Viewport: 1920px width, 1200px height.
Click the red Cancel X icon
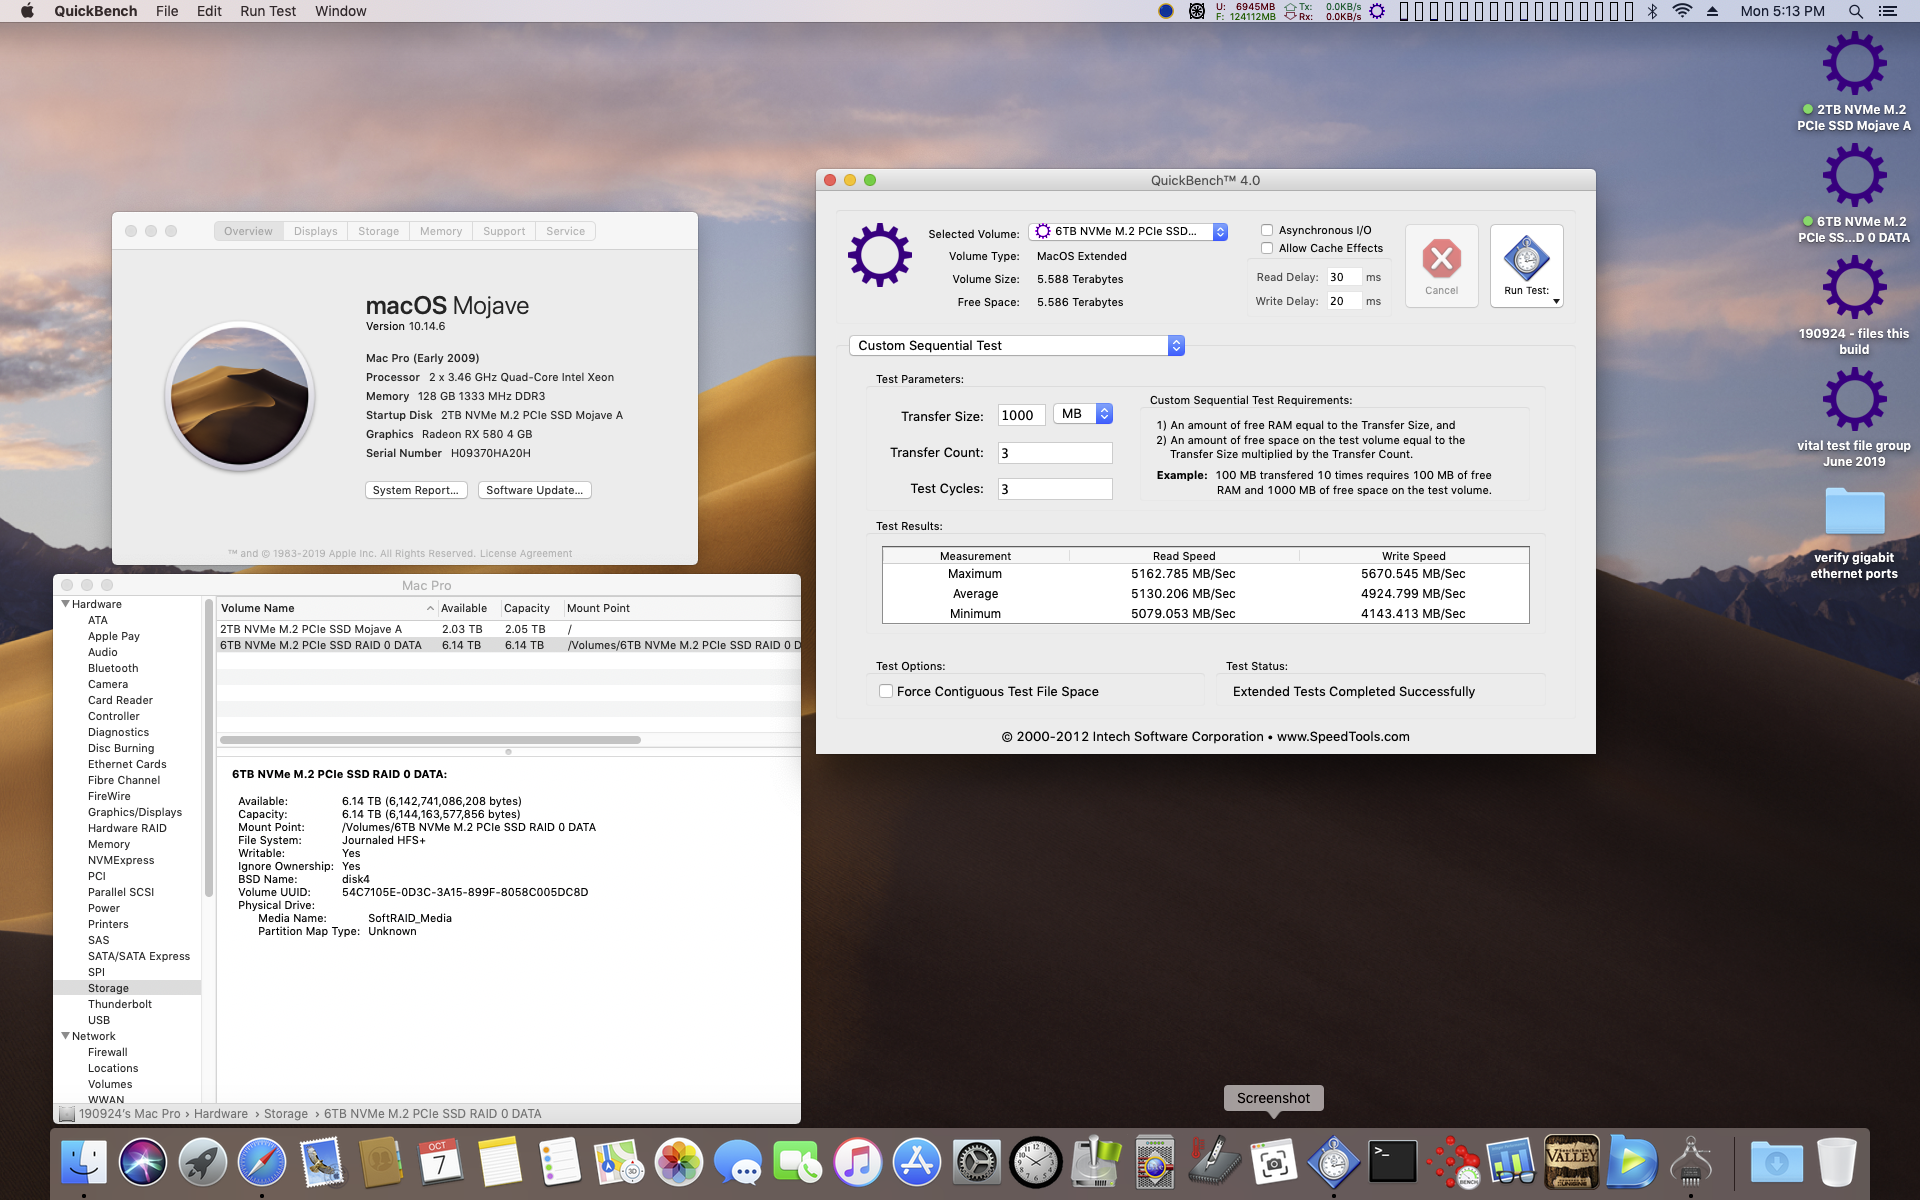(x=1441, y=260)
